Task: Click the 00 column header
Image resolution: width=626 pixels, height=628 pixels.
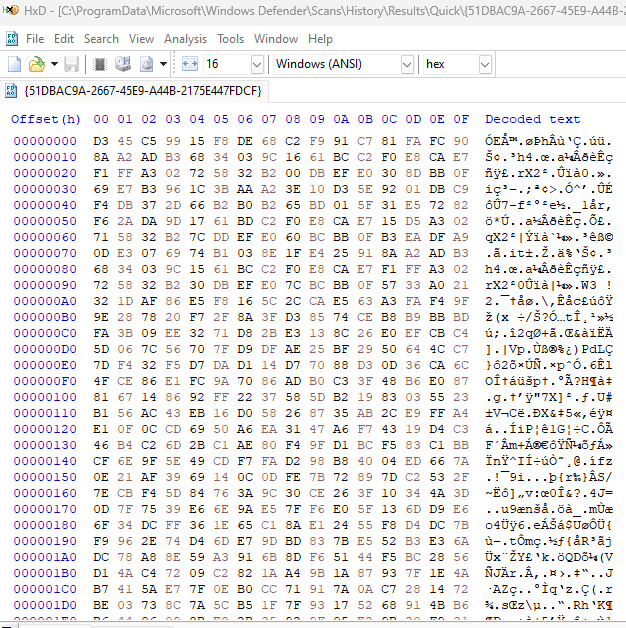Action: [x=101, y=119]
